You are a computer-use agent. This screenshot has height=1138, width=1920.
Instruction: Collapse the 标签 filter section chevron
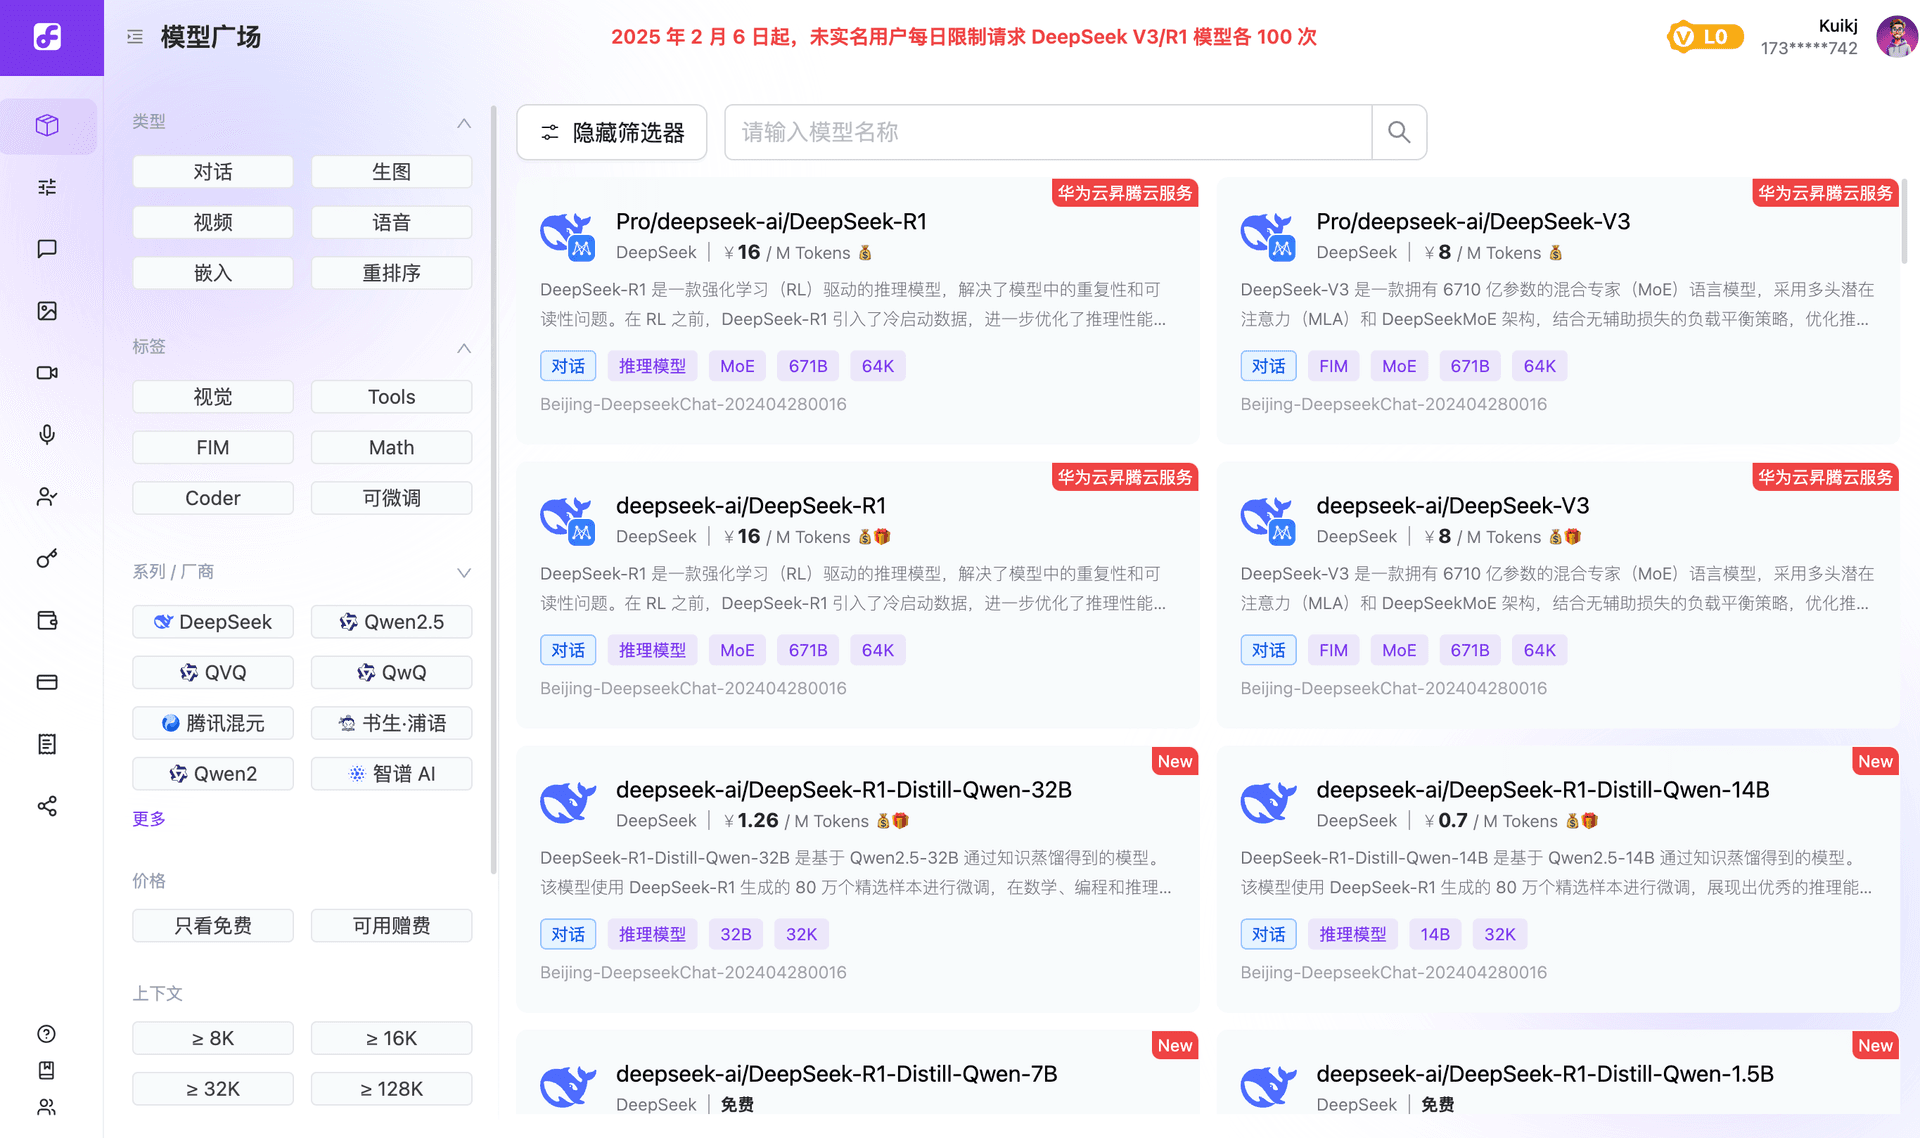[464, 348]
